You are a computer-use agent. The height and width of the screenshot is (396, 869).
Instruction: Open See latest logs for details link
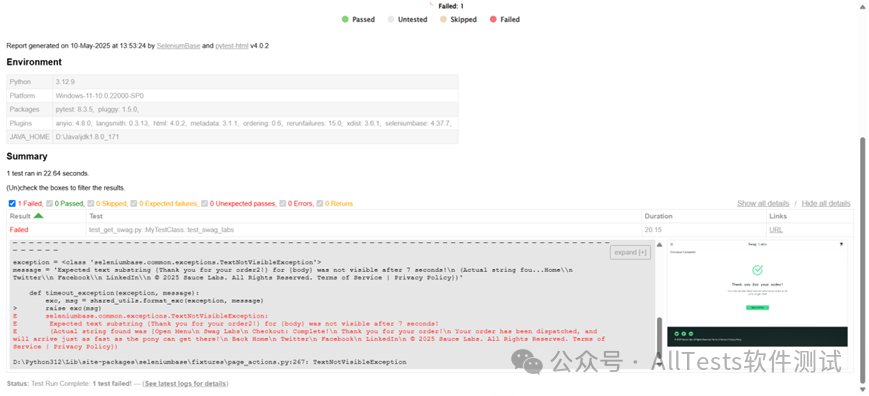coord(185,383)
